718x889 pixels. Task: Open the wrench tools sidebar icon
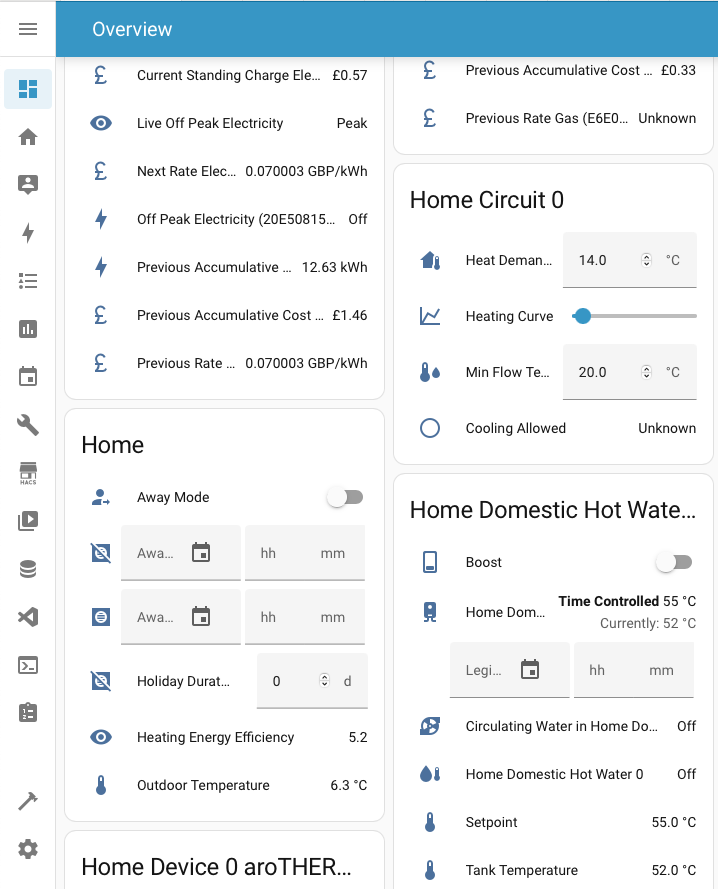pos(28,425)
